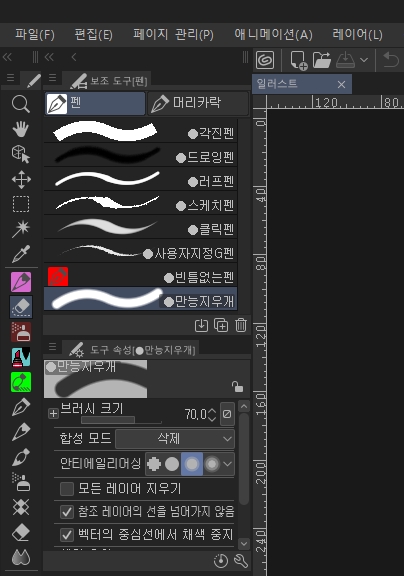Select the Eyedropper tool
This screenshot has height=576, width=404.
point(21,254)
